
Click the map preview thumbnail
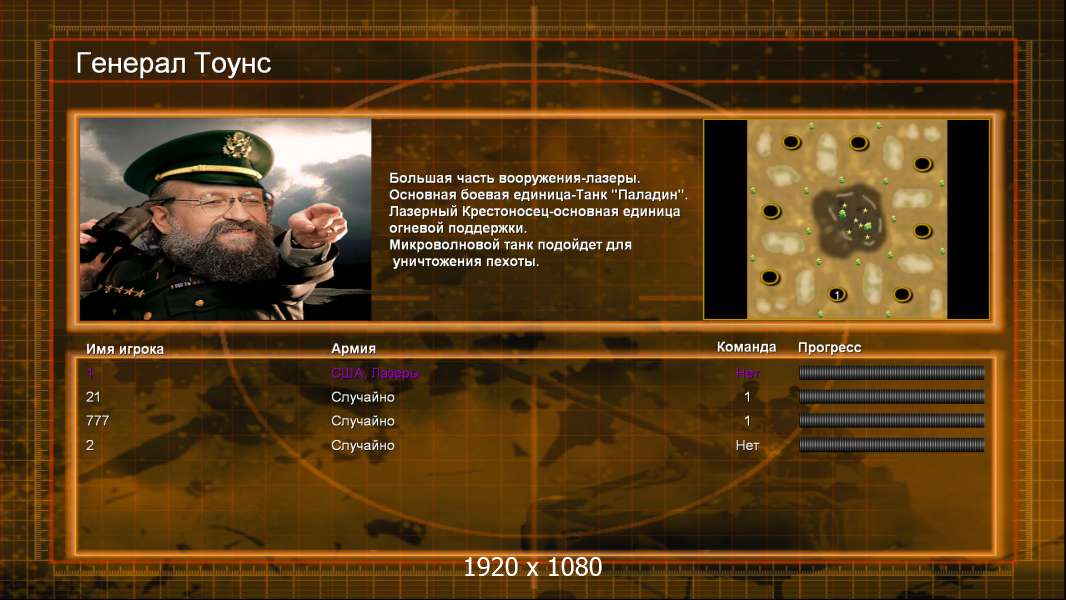tap(846, 219)
